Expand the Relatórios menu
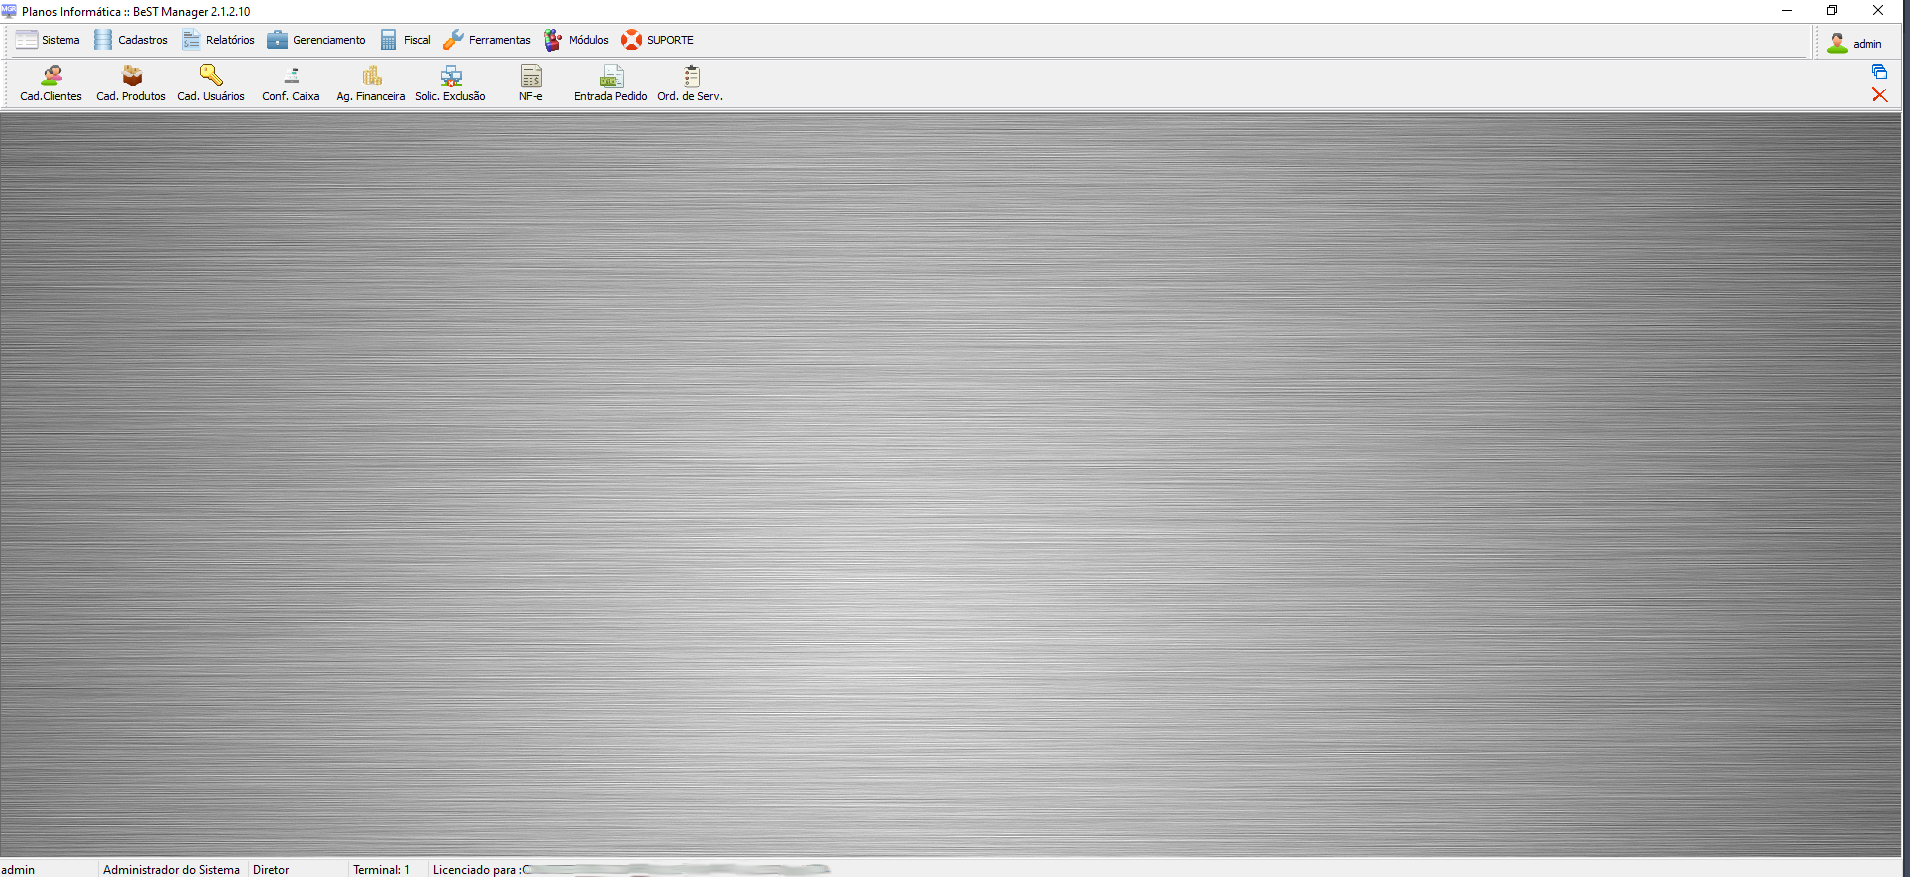Screen dimensions: 1910x877 tap(219, 40)
